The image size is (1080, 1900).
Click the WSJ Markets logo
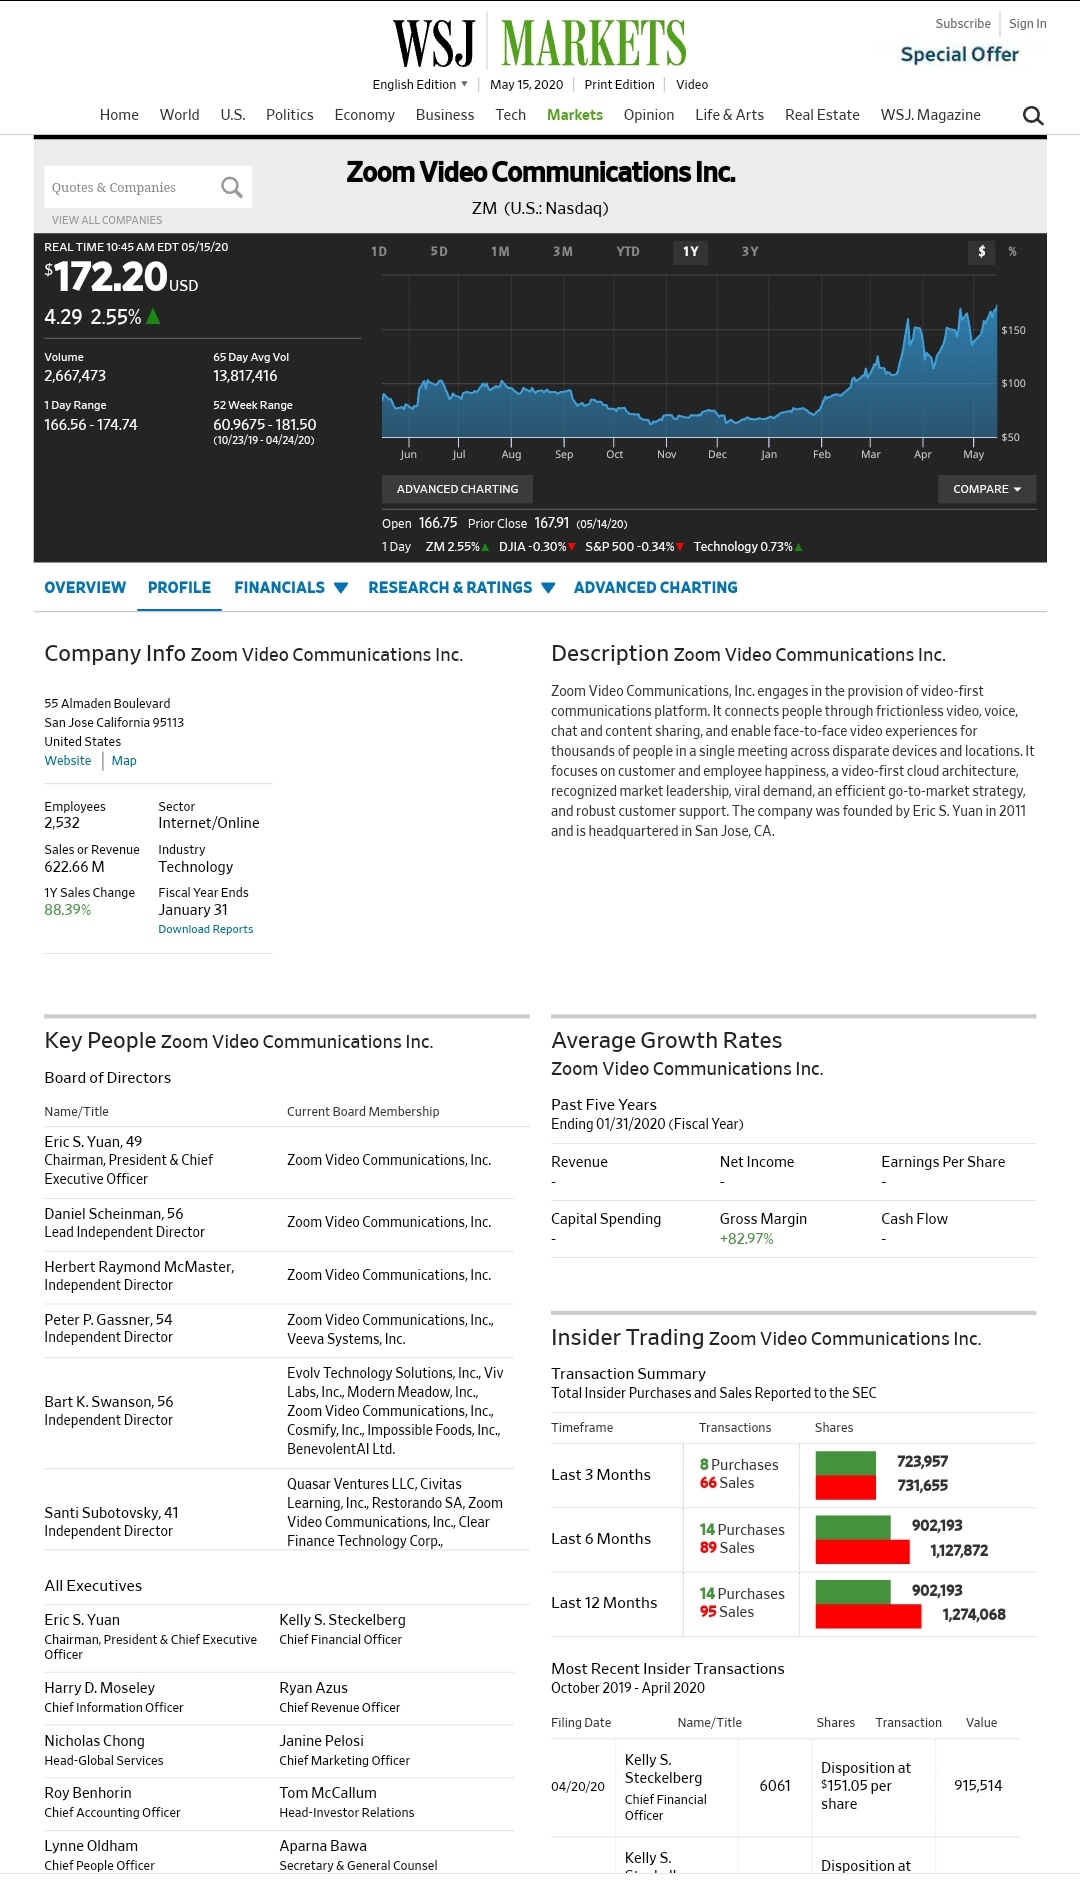tap(540, 44)
